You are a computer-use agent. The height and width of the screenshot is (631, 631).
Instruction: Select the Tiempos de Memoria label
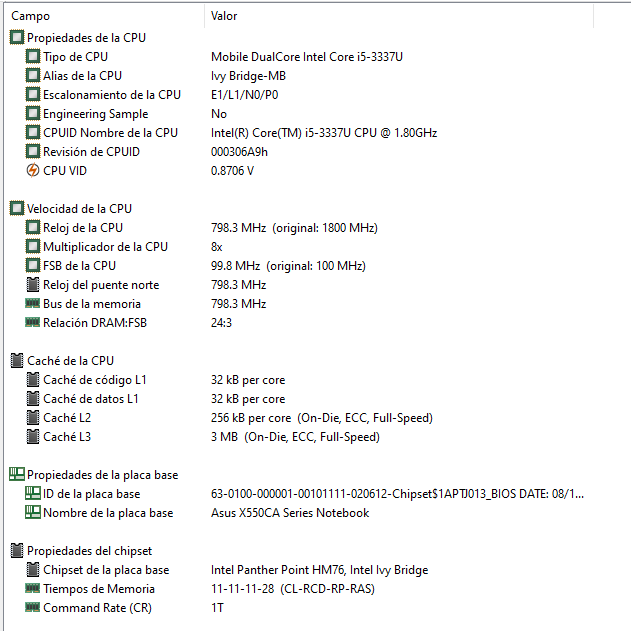click(99, 589)
